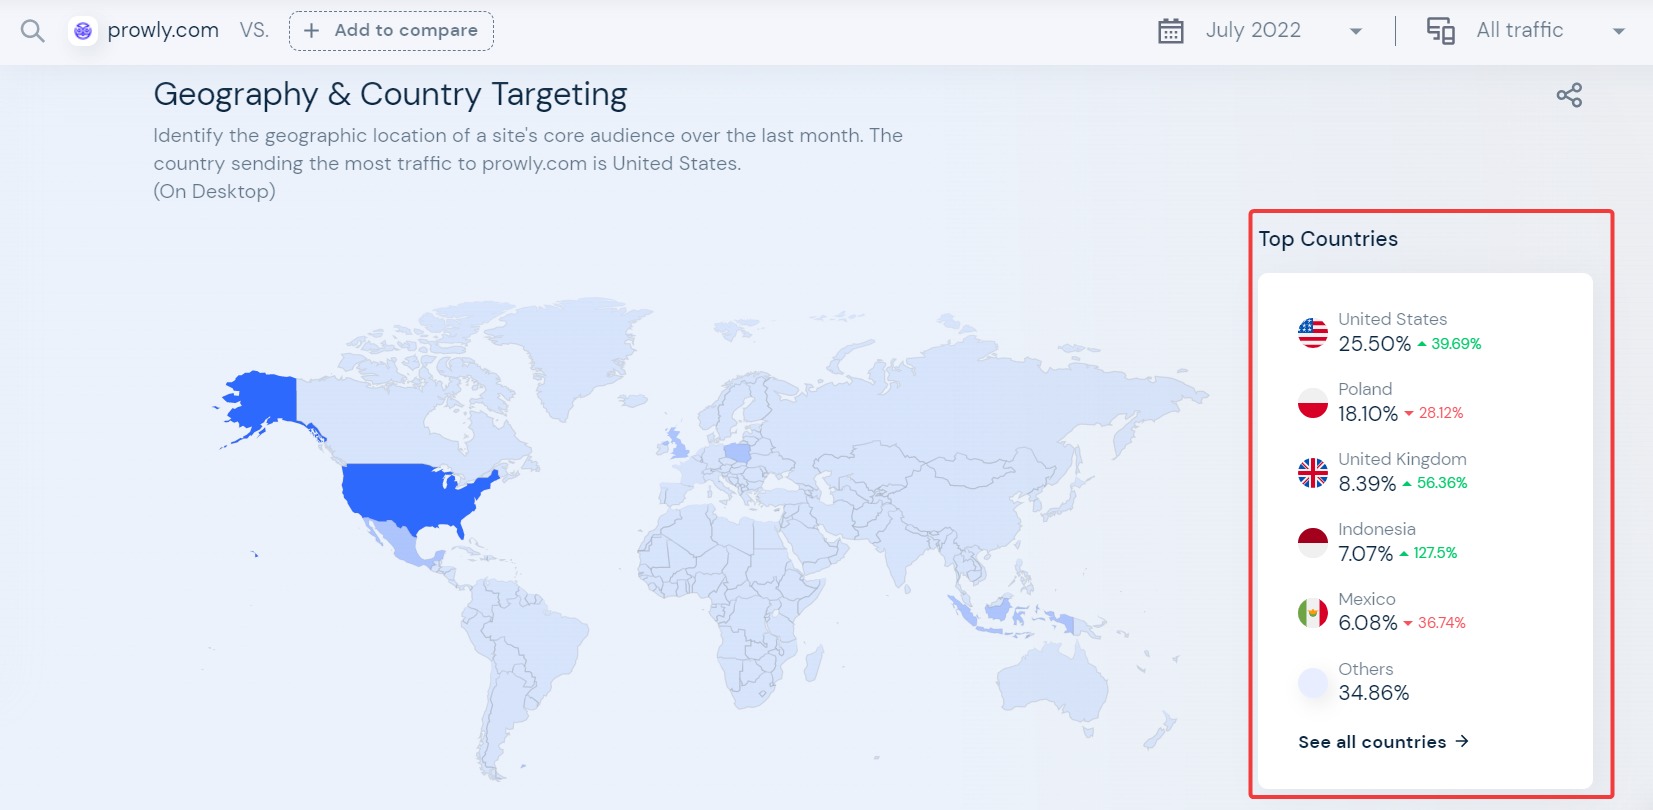Expand the July 2022 date dropdown
This screenshot has height=810, width=1653.
pos(1355,31)
